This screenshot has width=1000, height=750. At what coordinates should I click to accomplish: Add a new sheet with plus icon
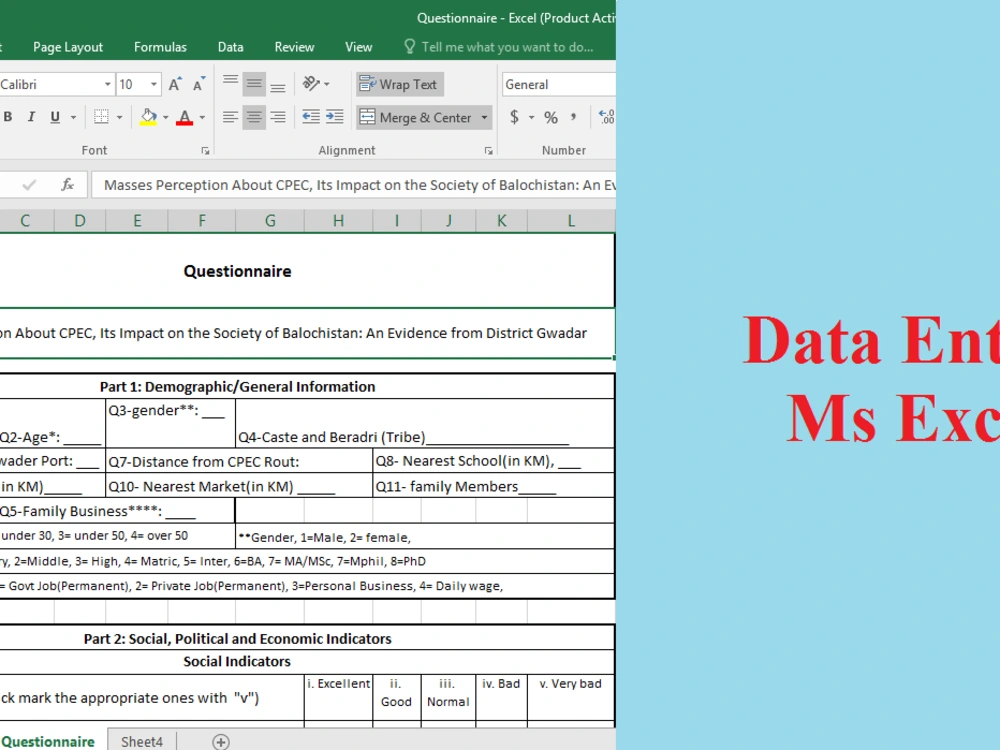[x=221, y=742]
